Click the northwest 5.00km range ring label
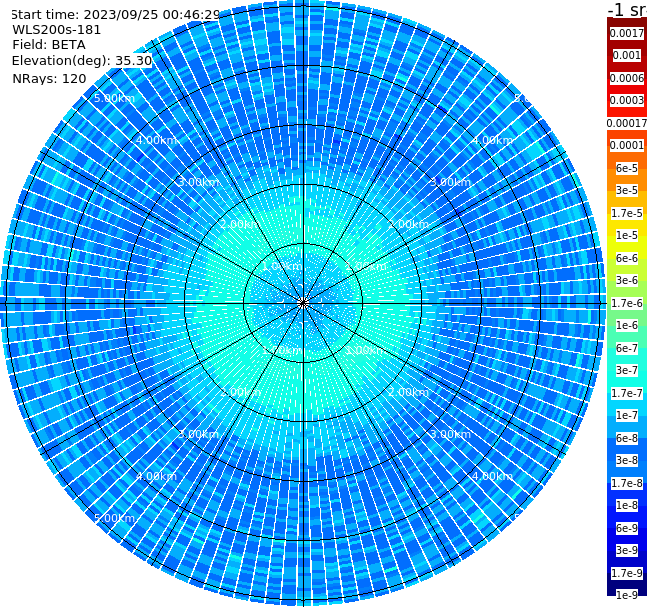647x607 pixels. click(114, 98)
